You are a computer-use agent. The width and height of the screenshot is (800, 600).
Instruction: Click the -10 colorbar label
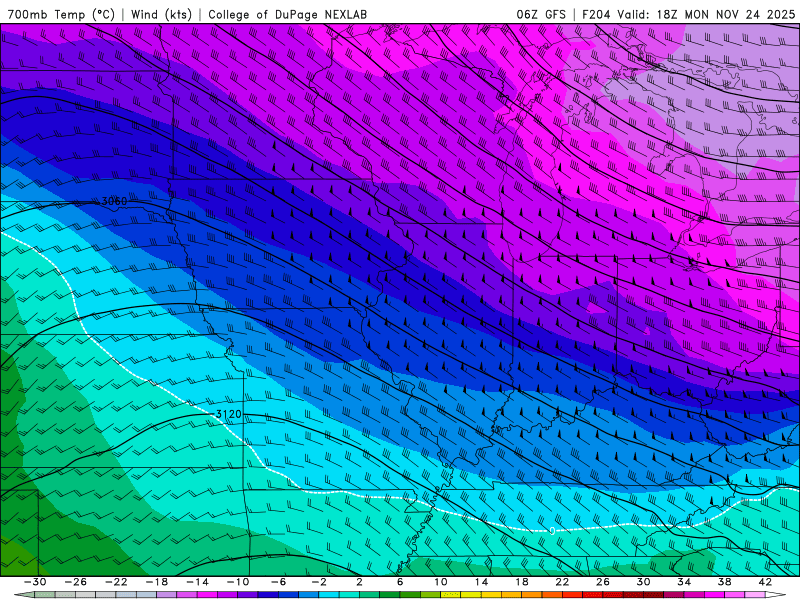(x=238, y=582)
